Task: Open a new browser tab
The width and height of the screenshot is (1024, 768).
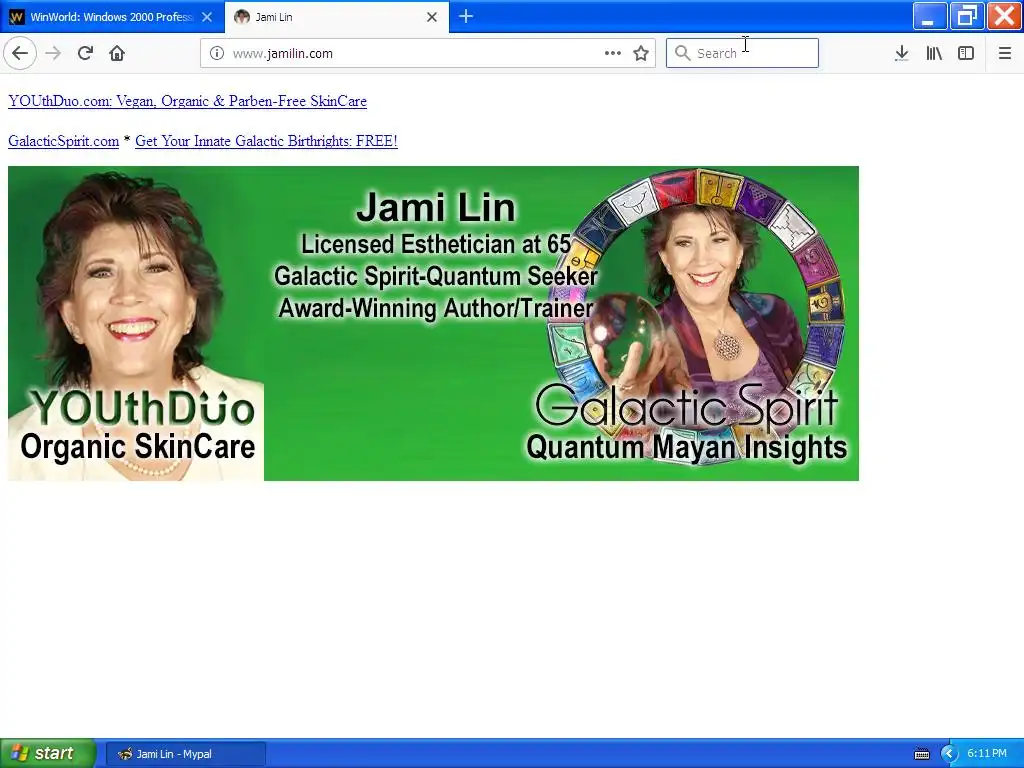Action: pos(466,16)
